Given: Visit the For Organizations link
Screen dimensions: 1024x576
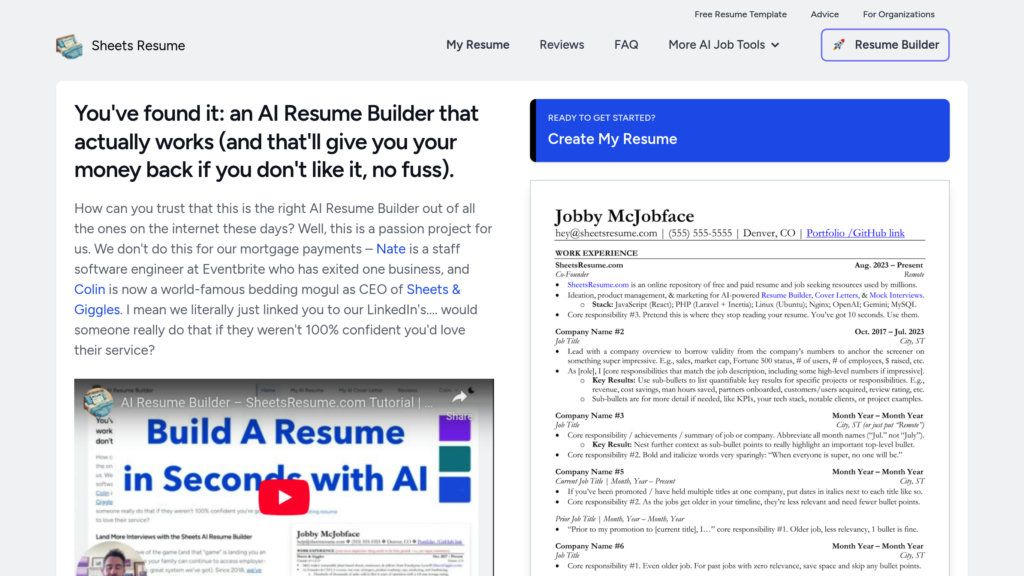Looking at the screenshot, I should tap(899, 14).
